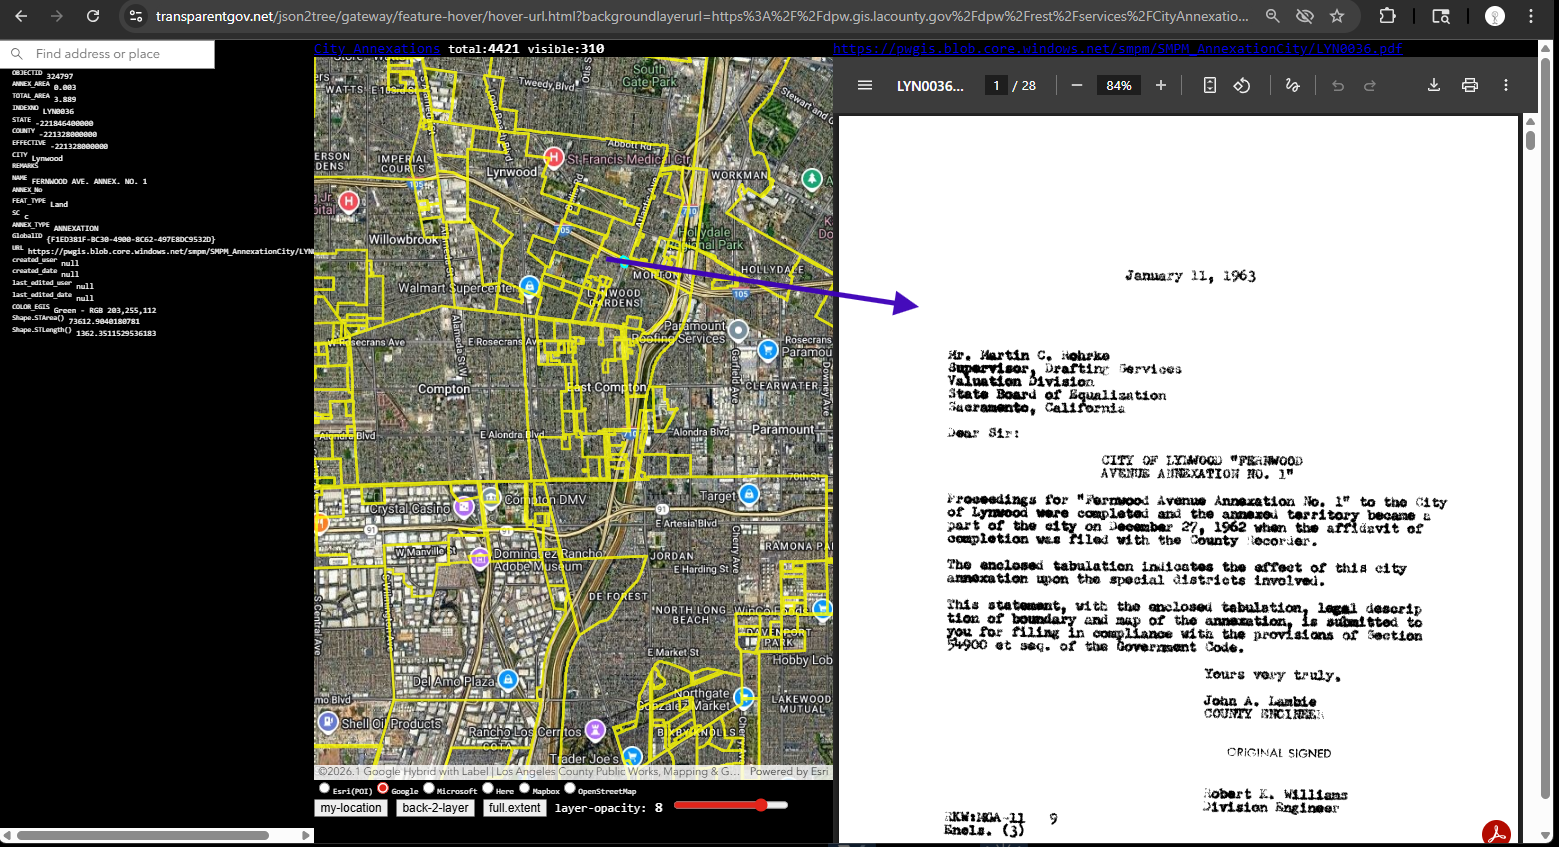Select the Esri(POI) basemap radio button
Viewport: 1559px width, 847px height.
pos(324,789)
